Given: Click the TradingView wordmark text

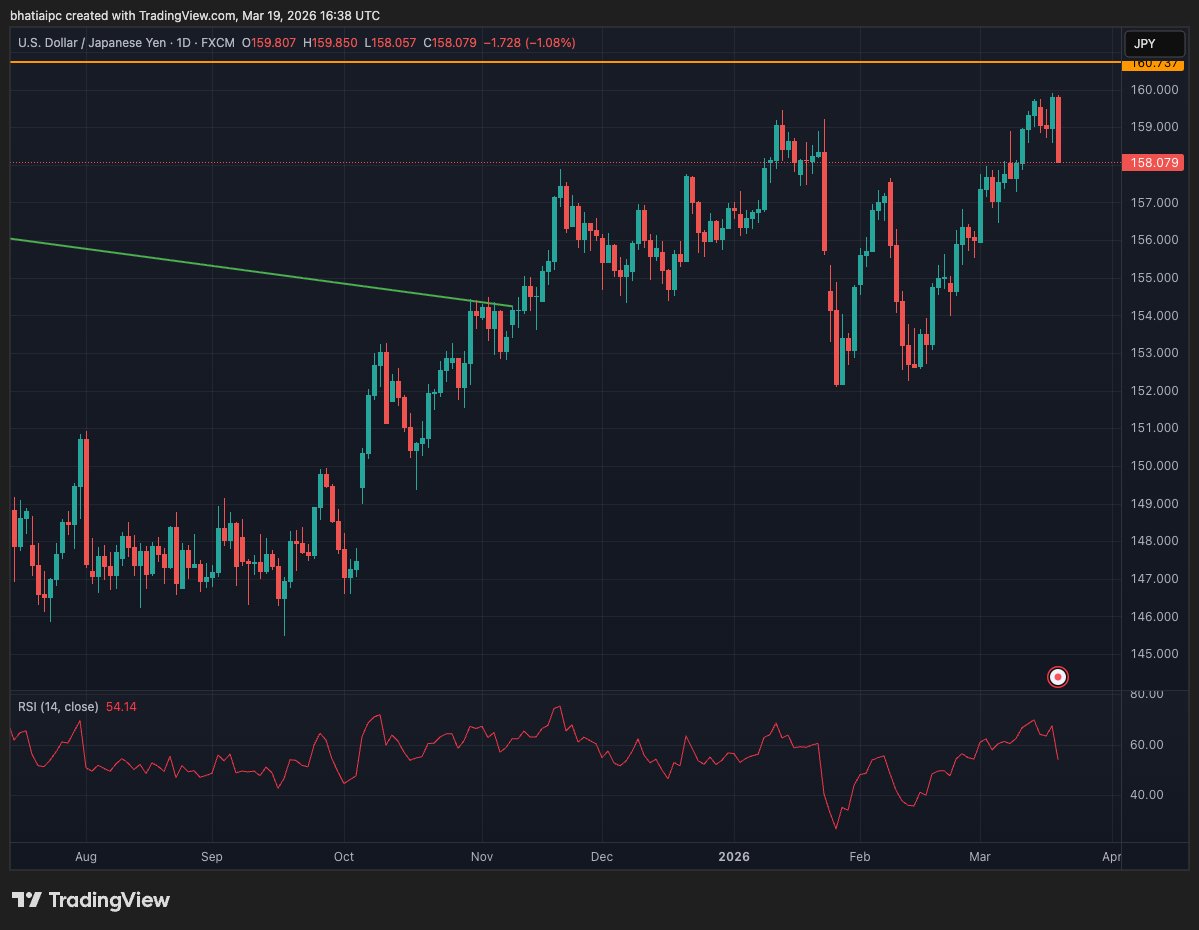Looking at the screenshot, I should (x=109, y=899).
